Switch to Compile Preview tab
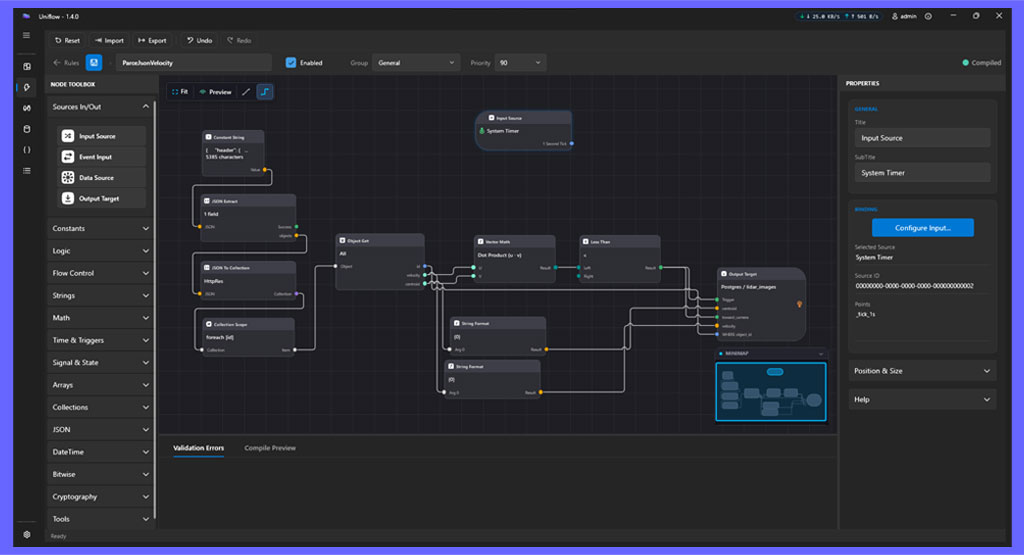The height and width of the screenshot is (555, 1024). point(270,448)
